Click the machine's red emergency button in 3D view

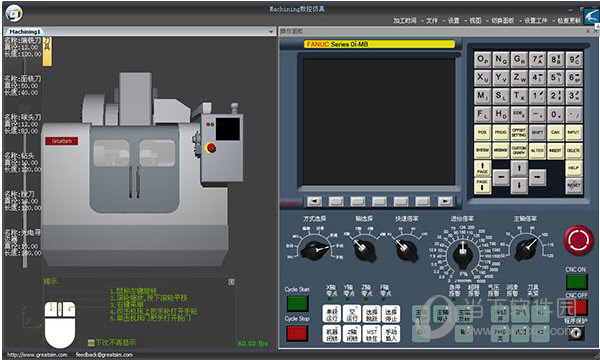(x=211, y=148)
